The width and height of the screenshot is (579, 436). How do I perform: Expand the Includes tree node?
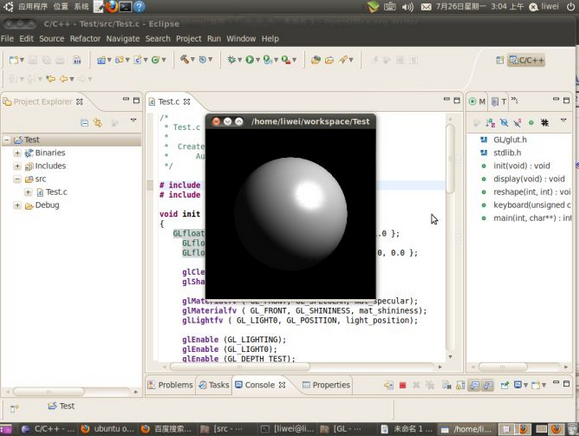coord(17,166)
